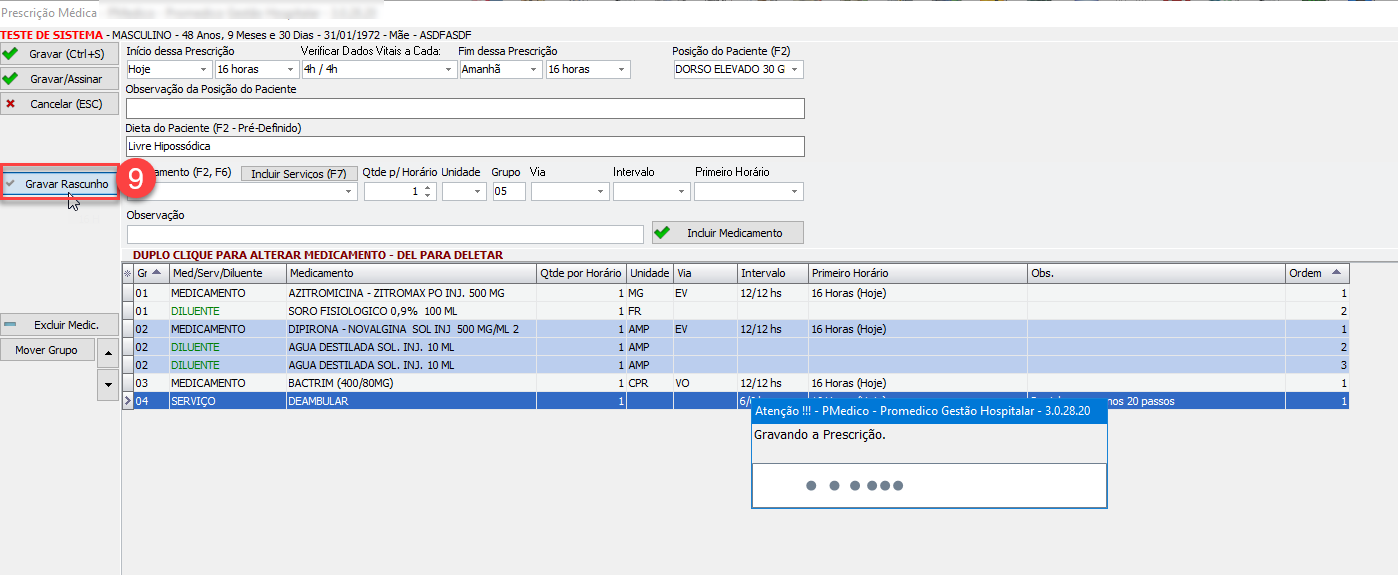Click the Gravar (Ctrl+S) save button

coord(60,53)
